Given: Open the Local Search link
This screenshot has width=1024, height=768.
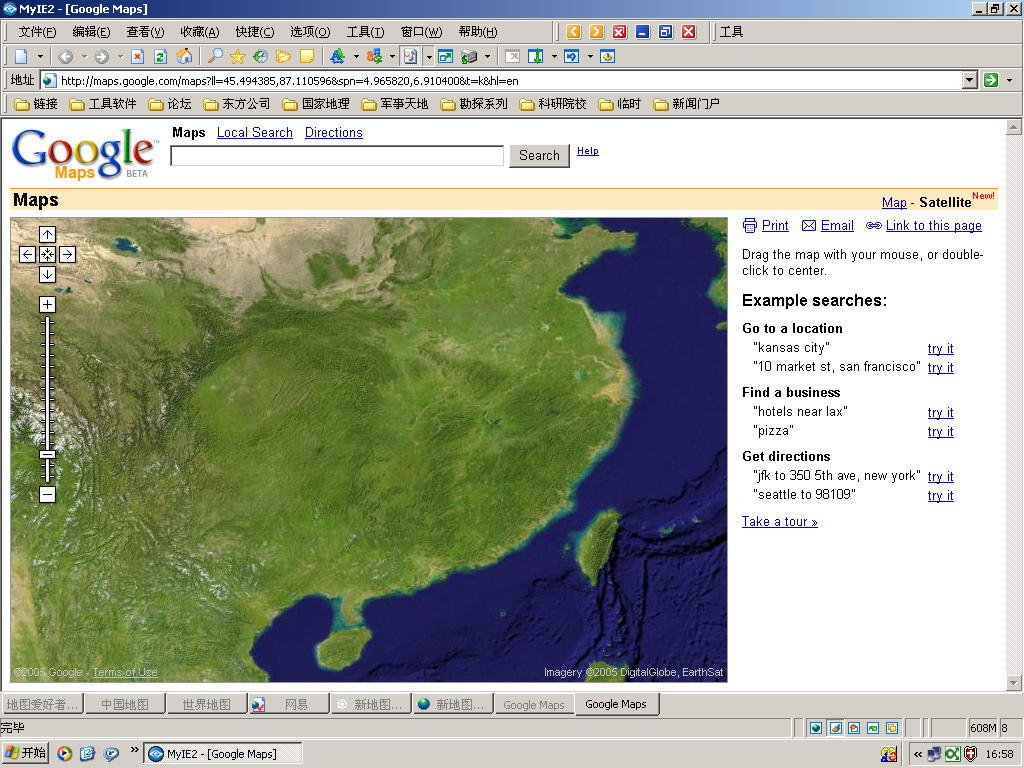Looking at the screenshot, I should 255,132.
